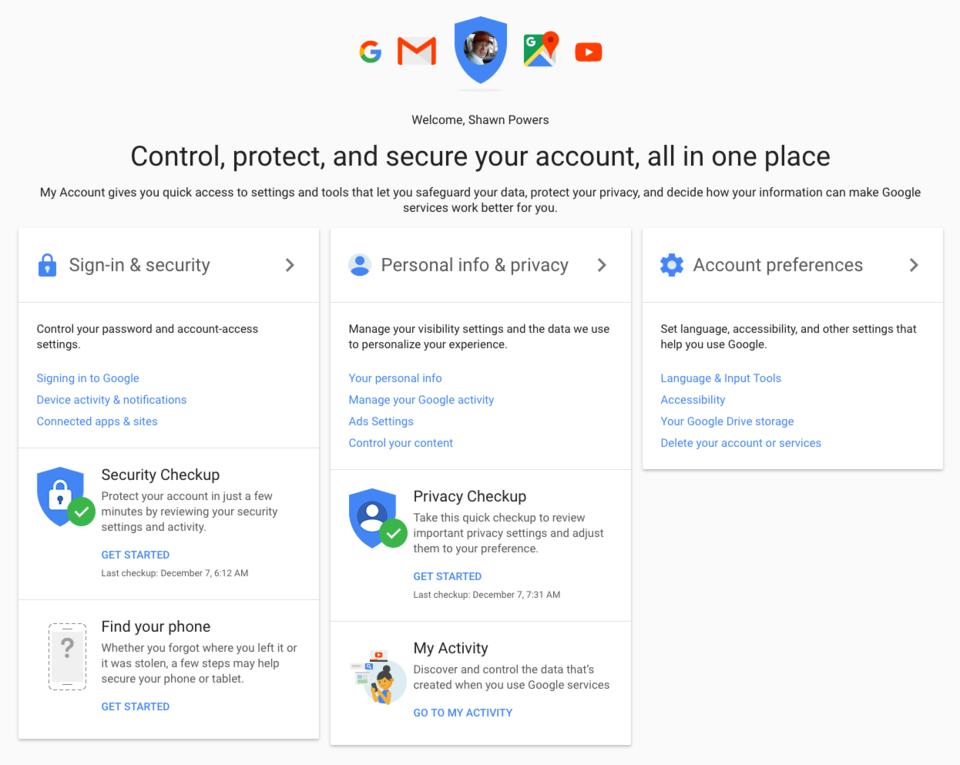
Task: Click GET STARTED under Security Checkup
Action: click(x=135, y=555)
